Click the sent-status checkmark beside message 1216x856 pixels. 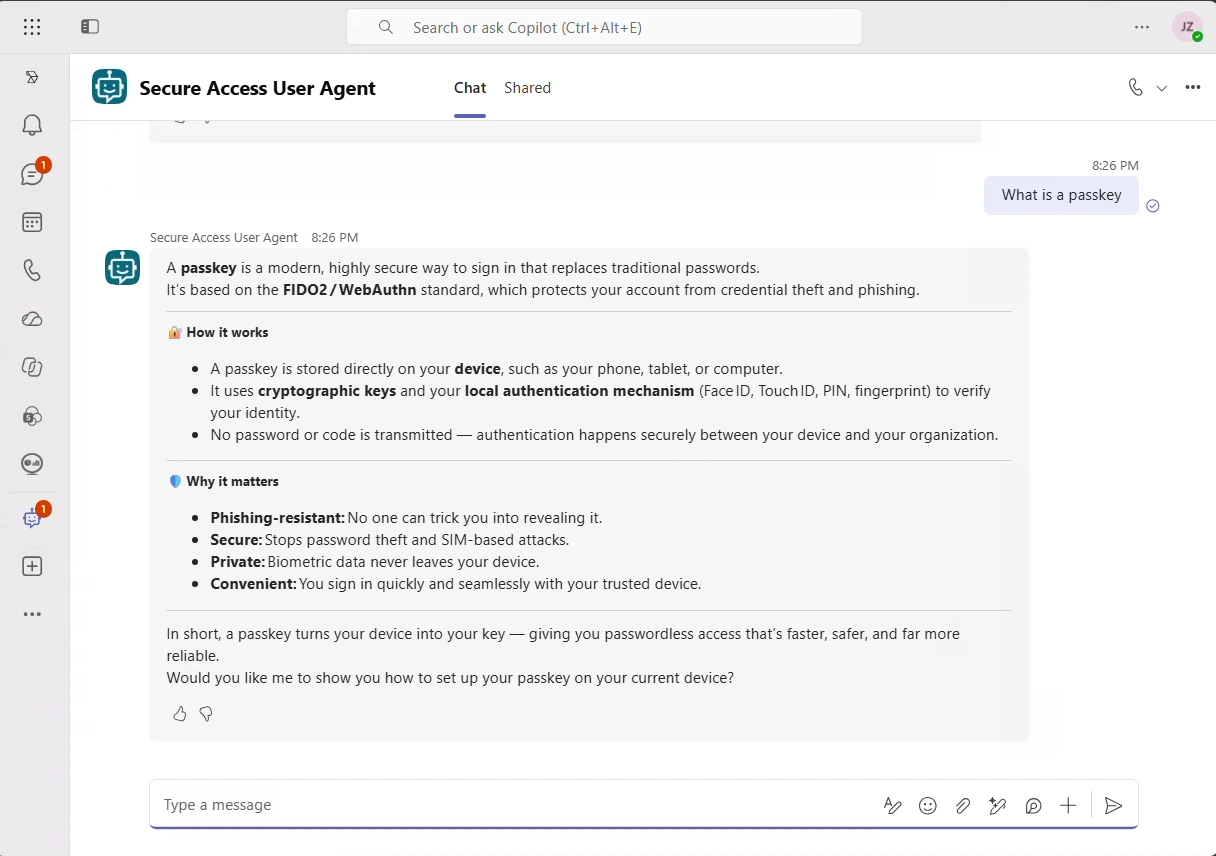(1152, 206)
